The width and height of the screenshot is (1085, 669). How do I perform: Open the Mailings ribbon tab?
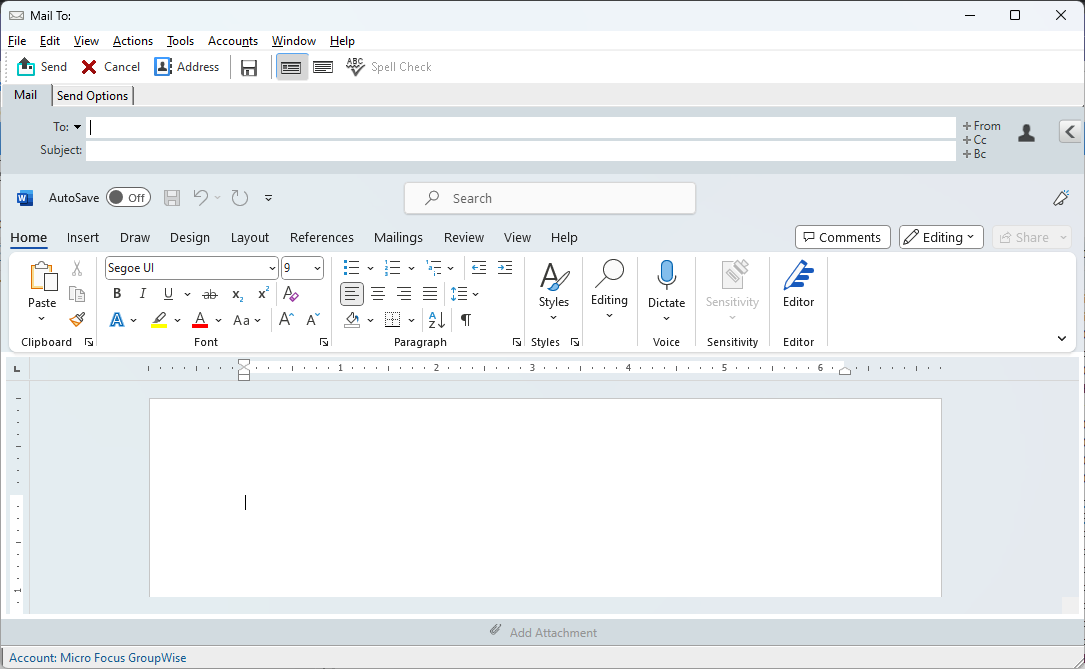tap(398, 238)
